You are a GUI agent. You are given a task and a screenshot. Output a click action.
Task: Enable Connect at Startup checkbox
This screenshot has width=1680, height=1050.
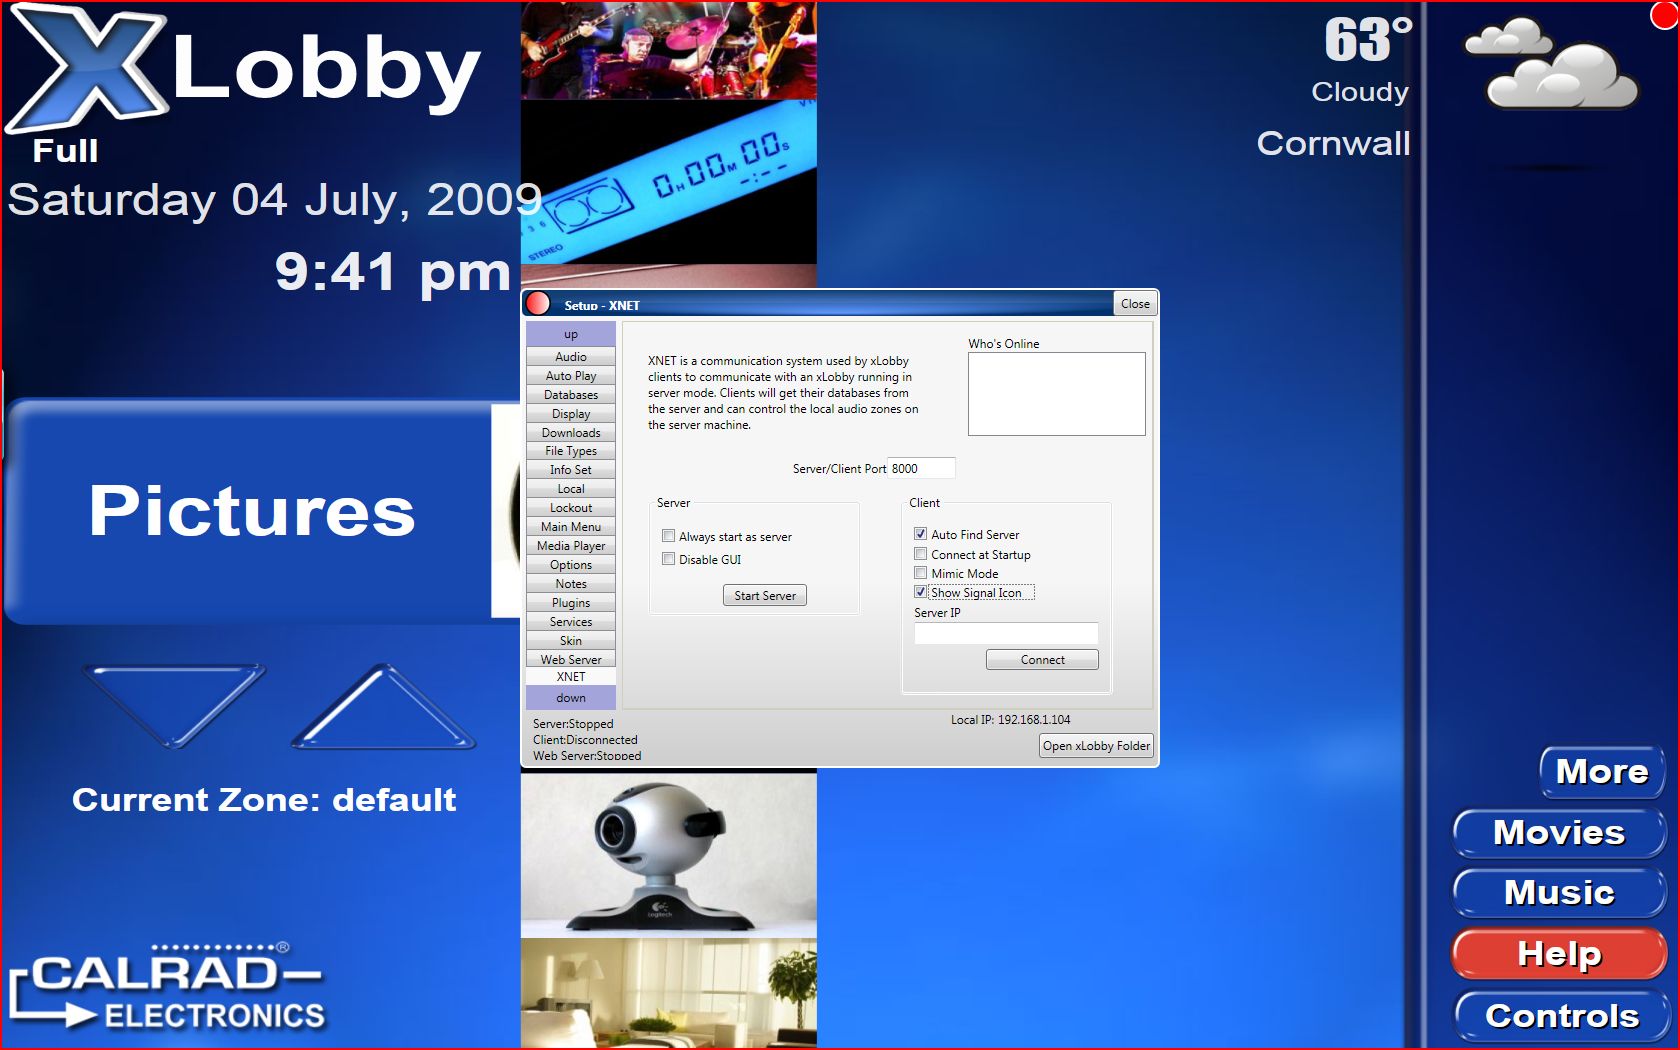click(x=920, y=554)
